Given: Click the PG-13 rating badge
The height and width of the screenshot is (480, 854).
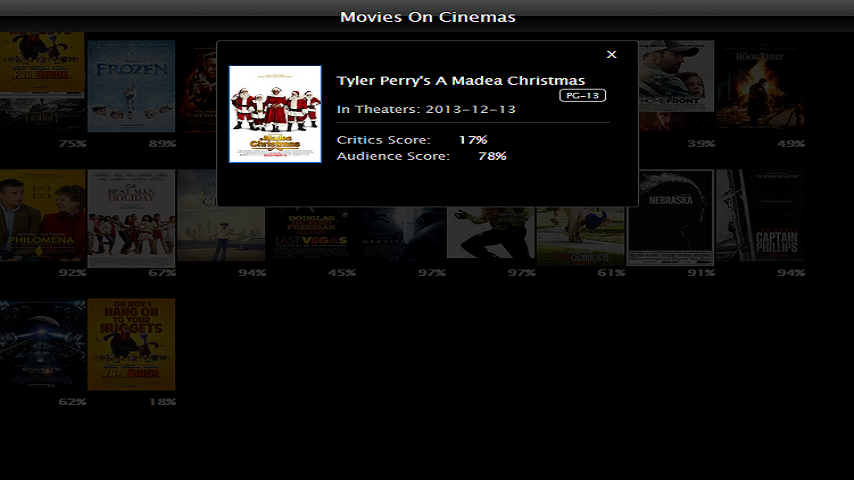Looking at the screenshot, I should [582, 95].
